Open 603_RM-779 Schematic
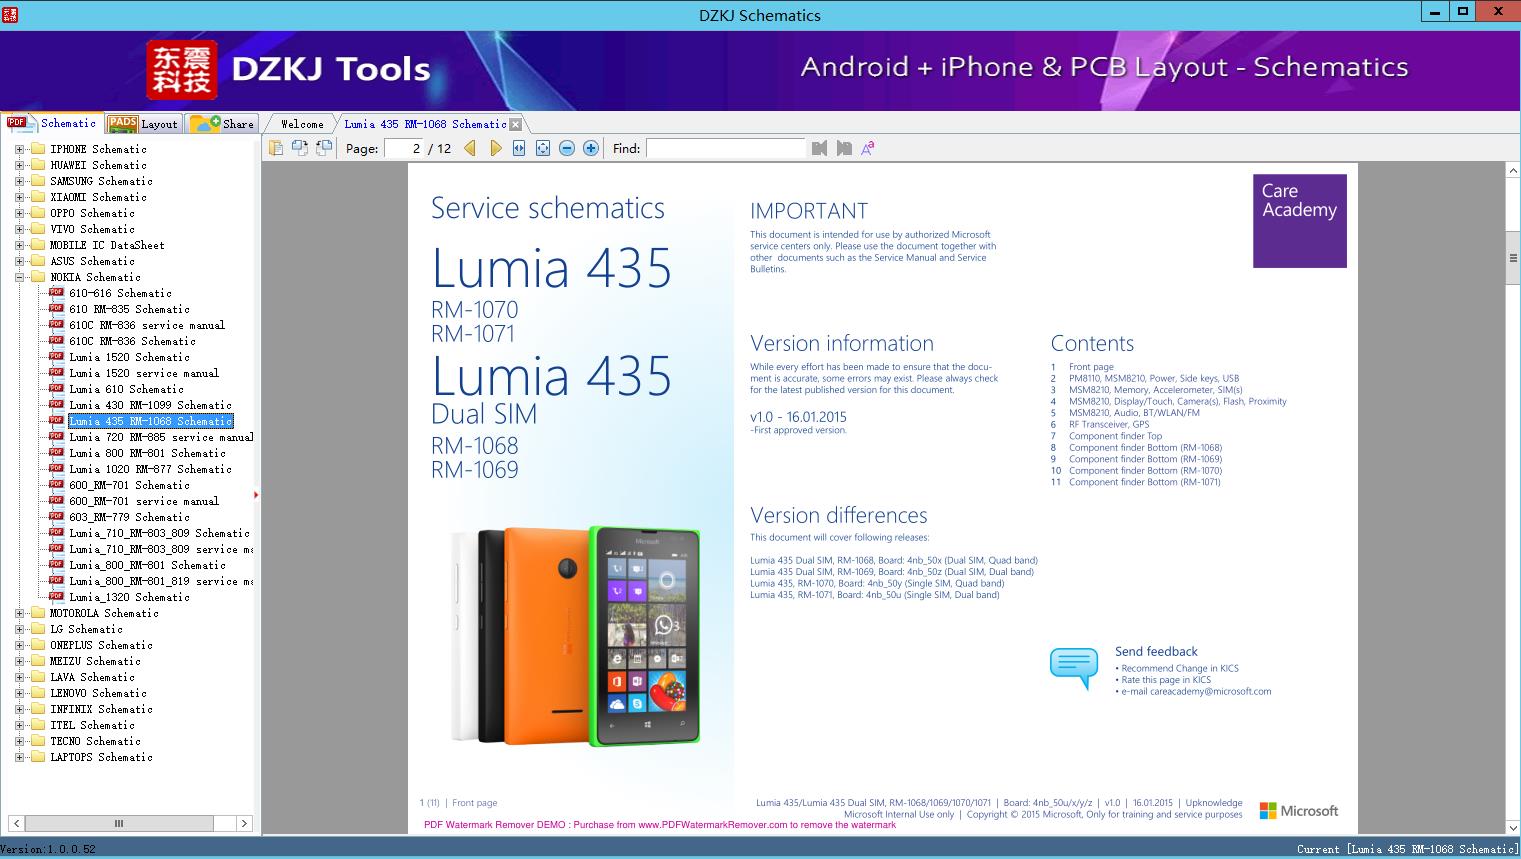Screen dimensions: 1521x859 coord(129,517)
